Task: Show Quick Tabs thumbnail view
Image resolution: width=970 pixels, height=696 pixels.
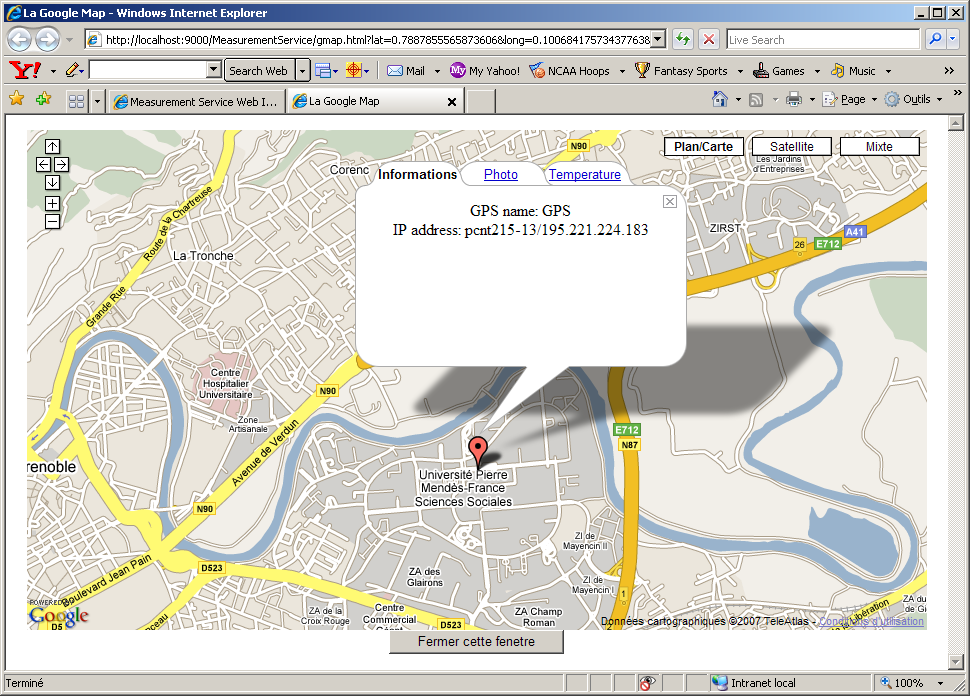Action: tap(77, 101)
